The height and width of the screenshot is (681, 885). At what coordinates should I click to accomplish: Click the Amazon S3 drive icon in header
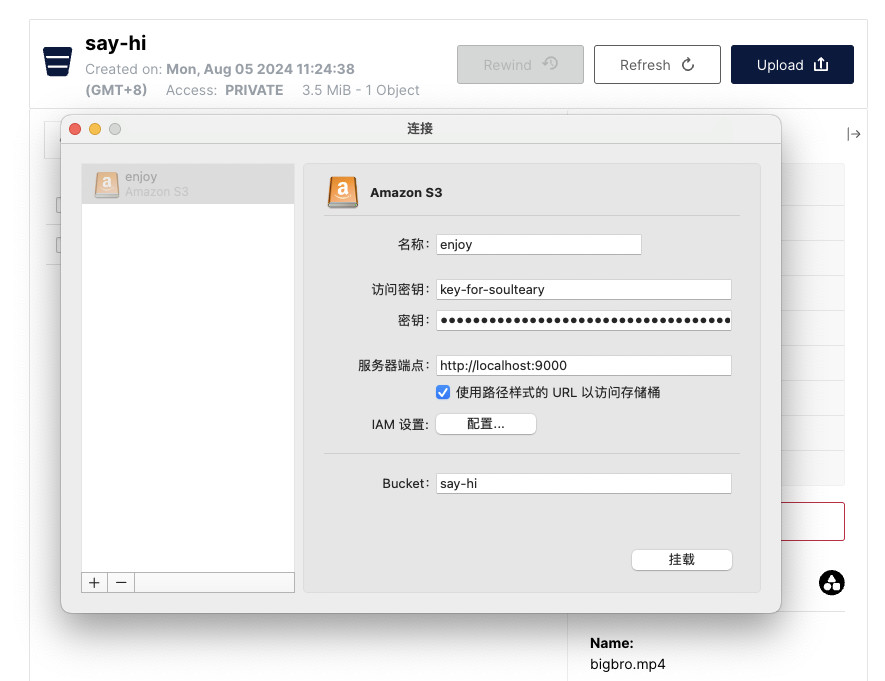pos(343,192)
